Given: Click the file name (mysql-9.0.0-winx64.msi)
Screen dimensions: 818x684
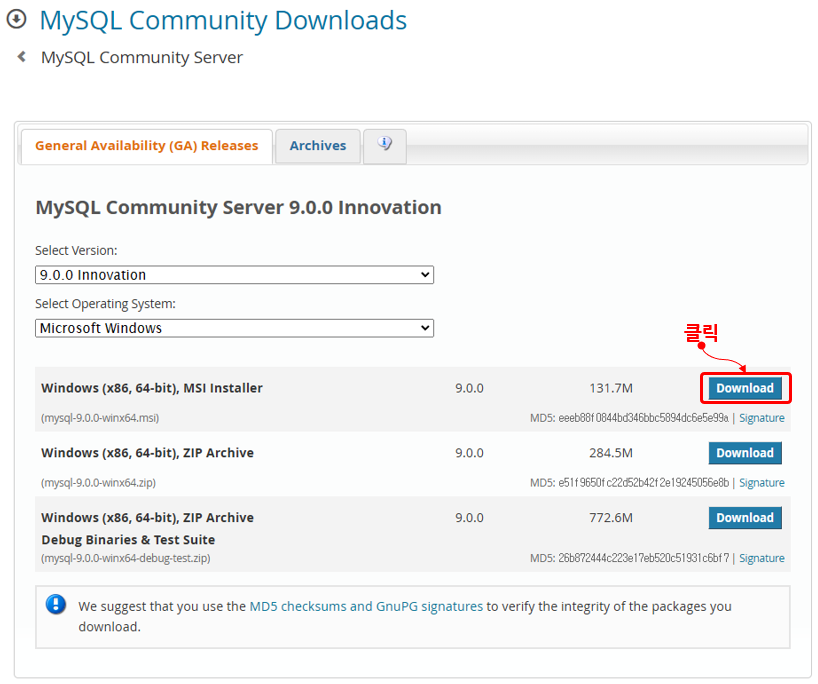Looking at the screenshot, I should (100, 418).
